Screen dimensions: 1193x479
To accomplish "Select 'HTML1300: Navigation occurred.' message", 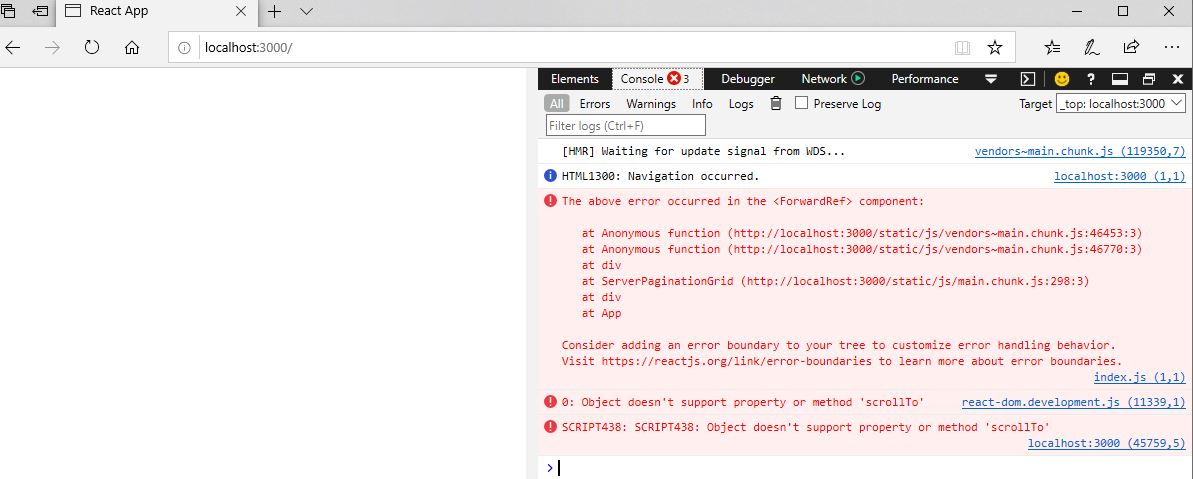I will 660,176.
